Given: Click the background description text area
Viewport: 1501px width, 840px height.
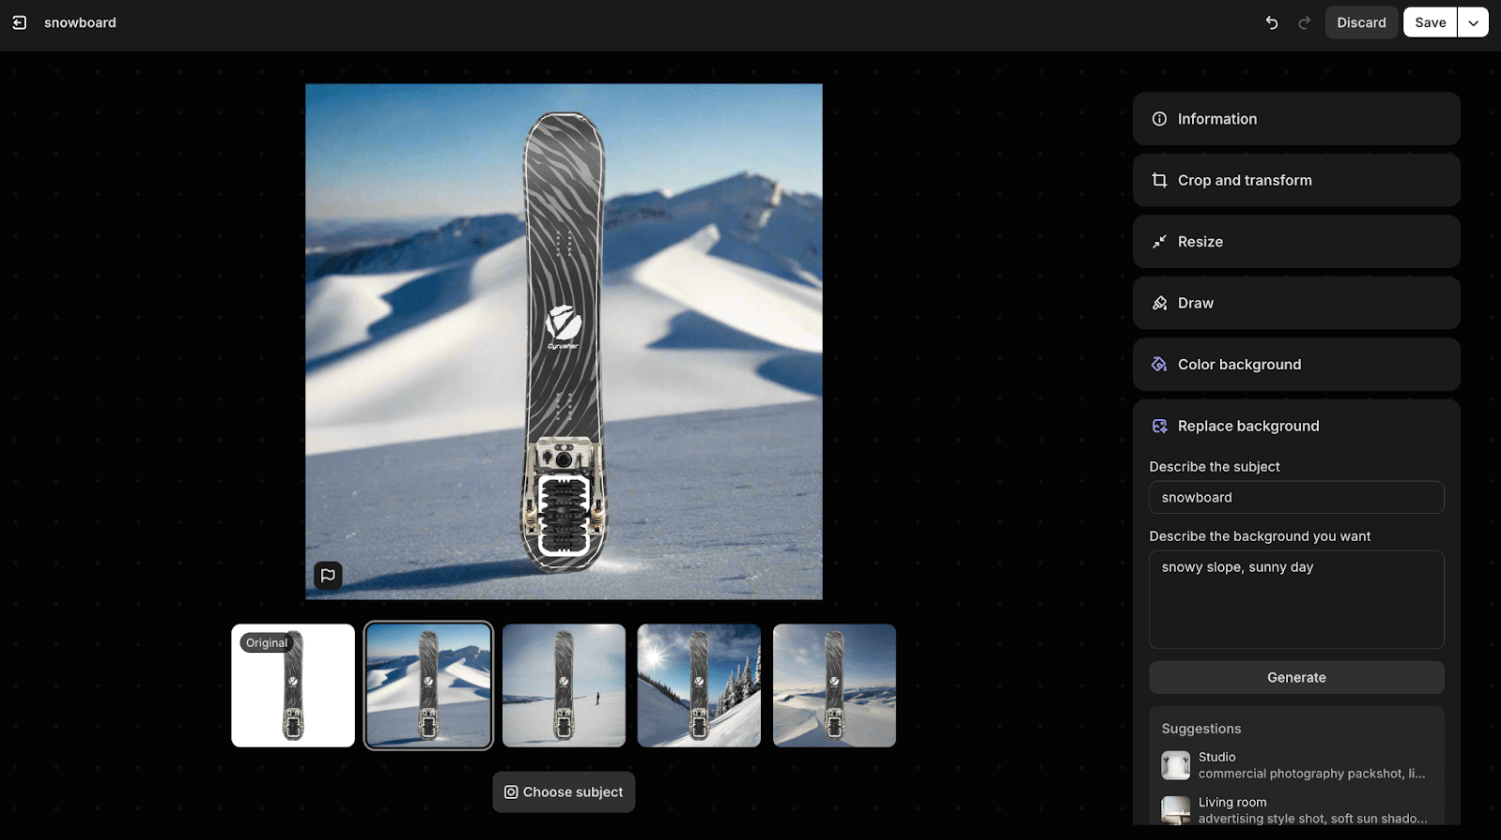Looking at the screenshot, I should pyautogui.click(x=1296, y=599).
